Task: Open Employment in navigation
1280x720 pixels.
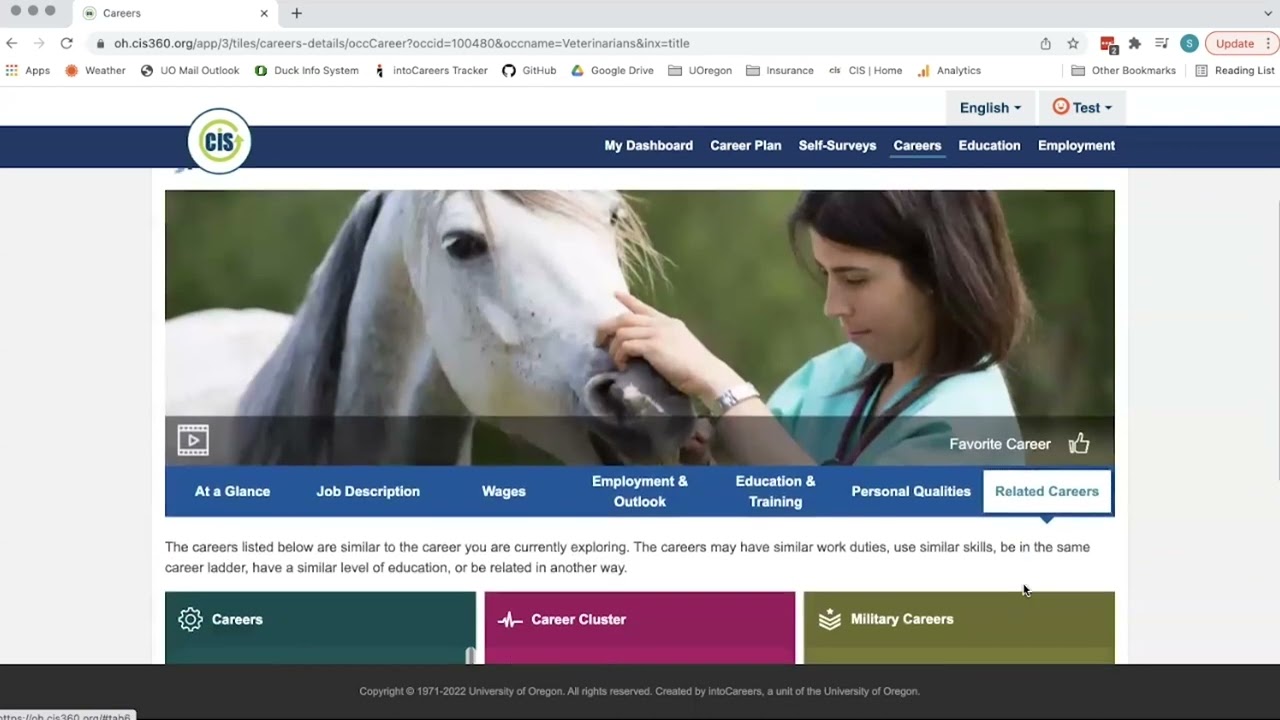Action: (x=1076, y=146)
